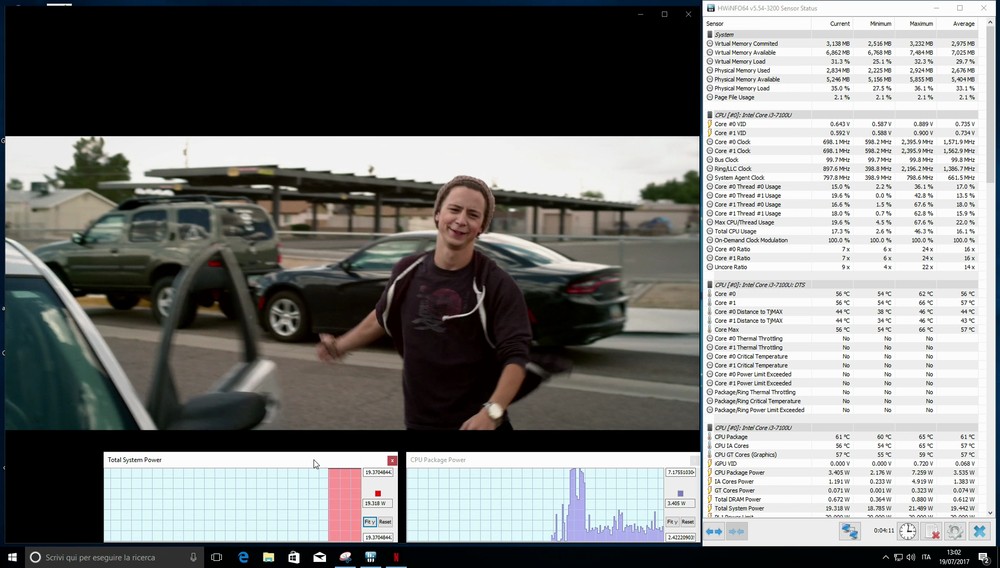Launch Microsoft Edge from the taskbar
The image size is (1000, 568).
tap(242, 556)
